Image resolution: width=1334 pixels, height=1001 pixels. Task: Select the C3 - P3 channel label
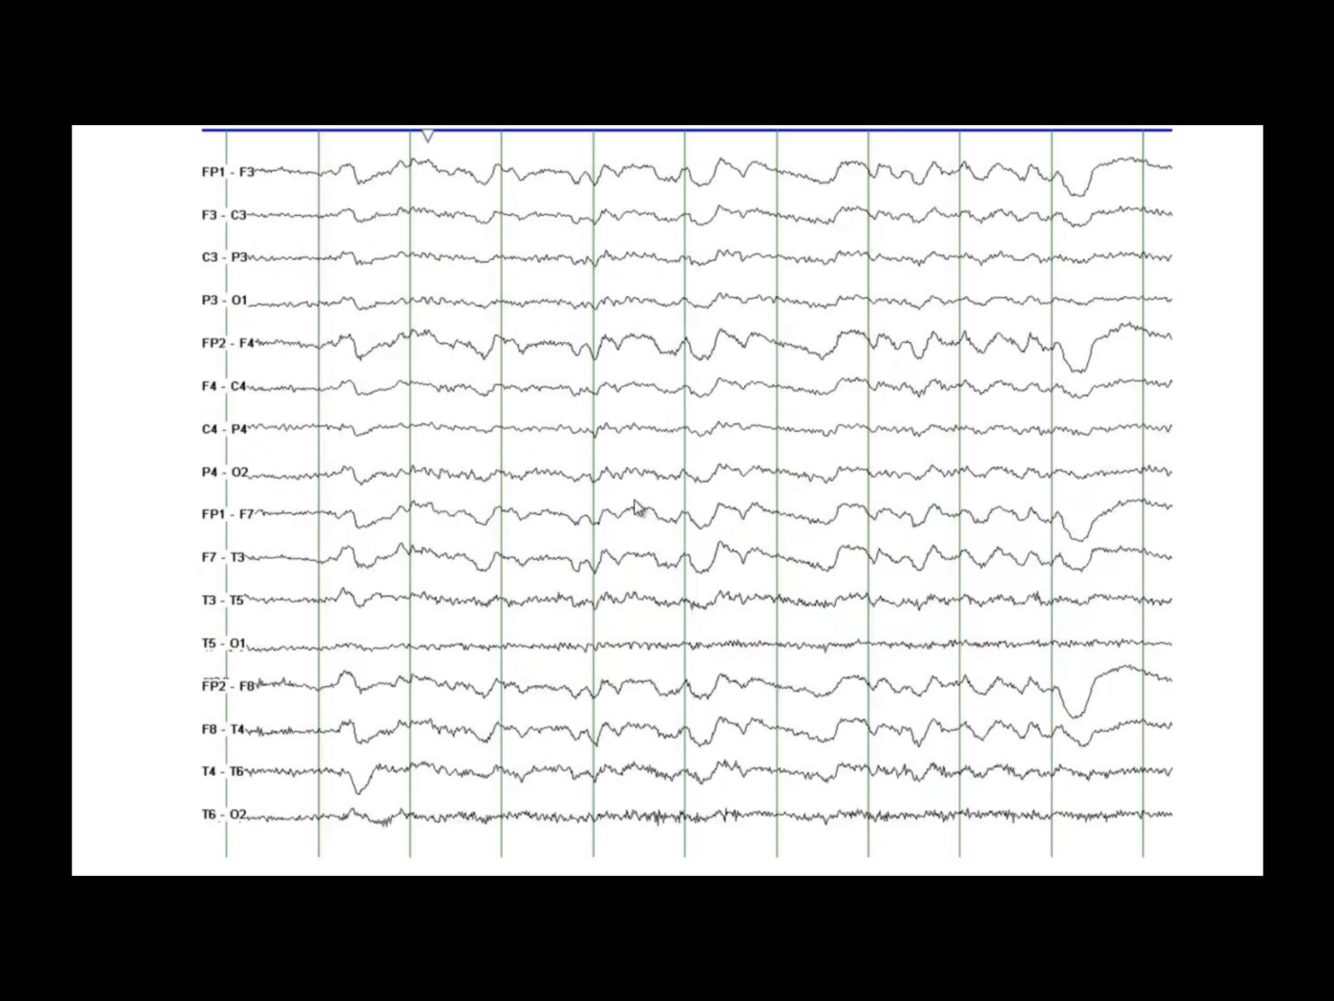(x=224, y=257)
